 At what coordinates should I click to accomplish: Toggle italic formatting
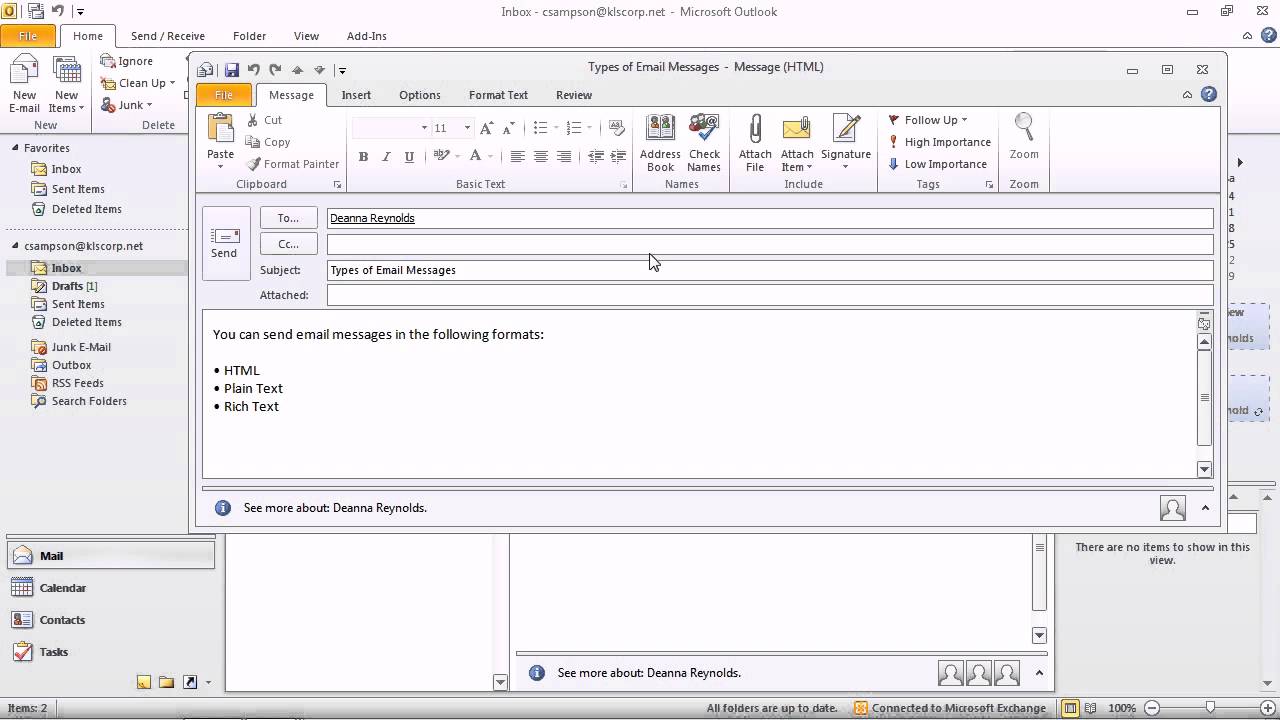(x=386, y=157)
